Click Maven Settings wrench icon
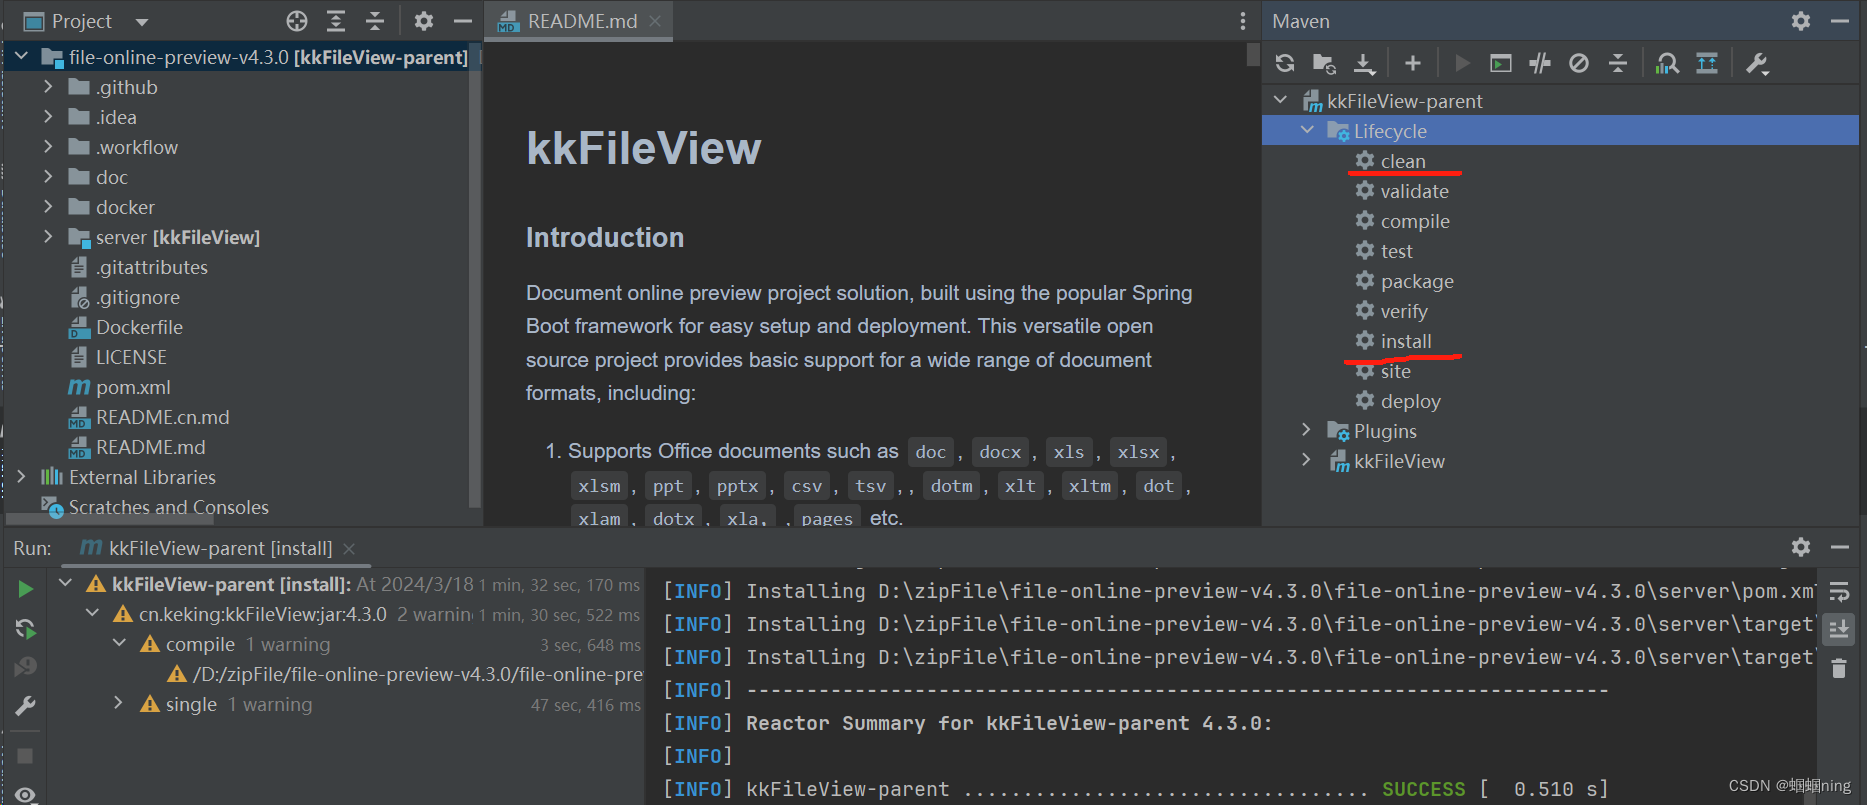Viewport: 1867px width, 805px height. (x=1757, y=64)
